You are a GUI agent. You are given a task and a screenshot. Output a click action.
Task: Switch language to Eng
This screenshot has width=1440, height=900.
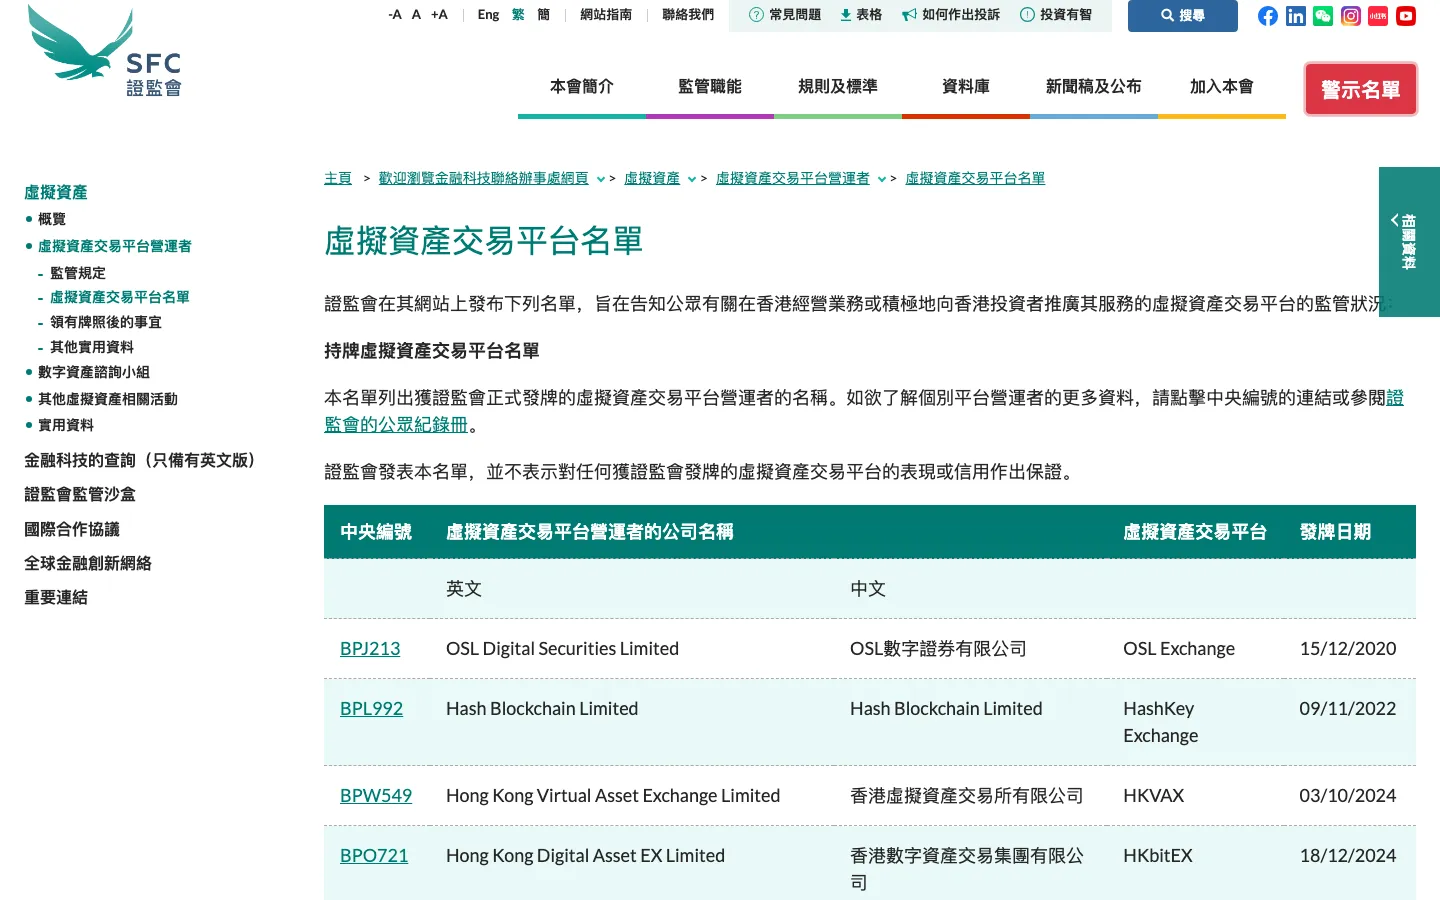point(488,15)
